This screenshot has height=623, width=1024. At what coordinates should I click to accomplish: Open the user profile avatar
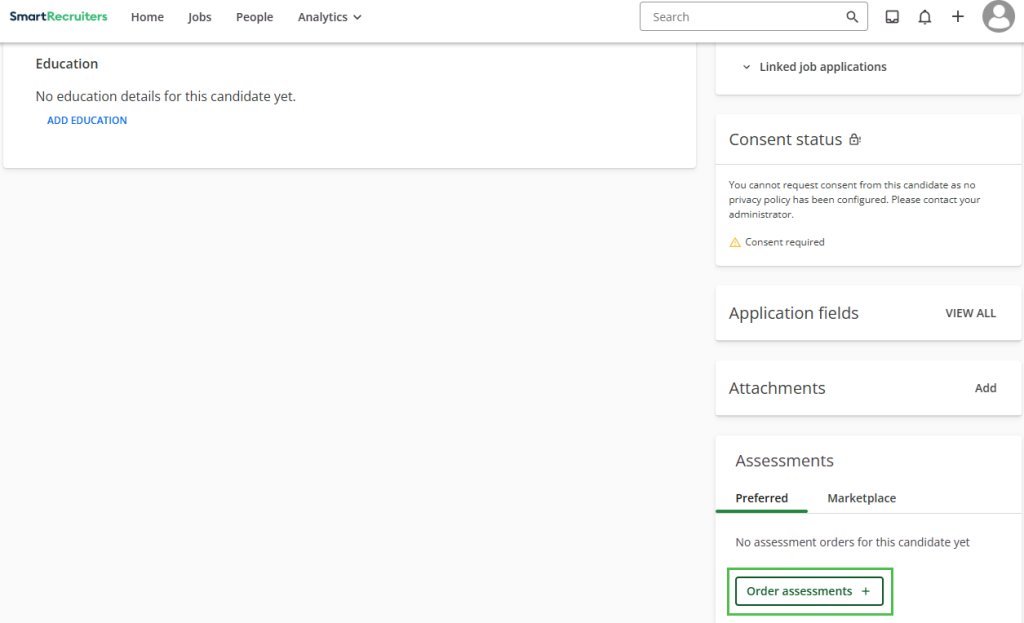tap(998, 17)
